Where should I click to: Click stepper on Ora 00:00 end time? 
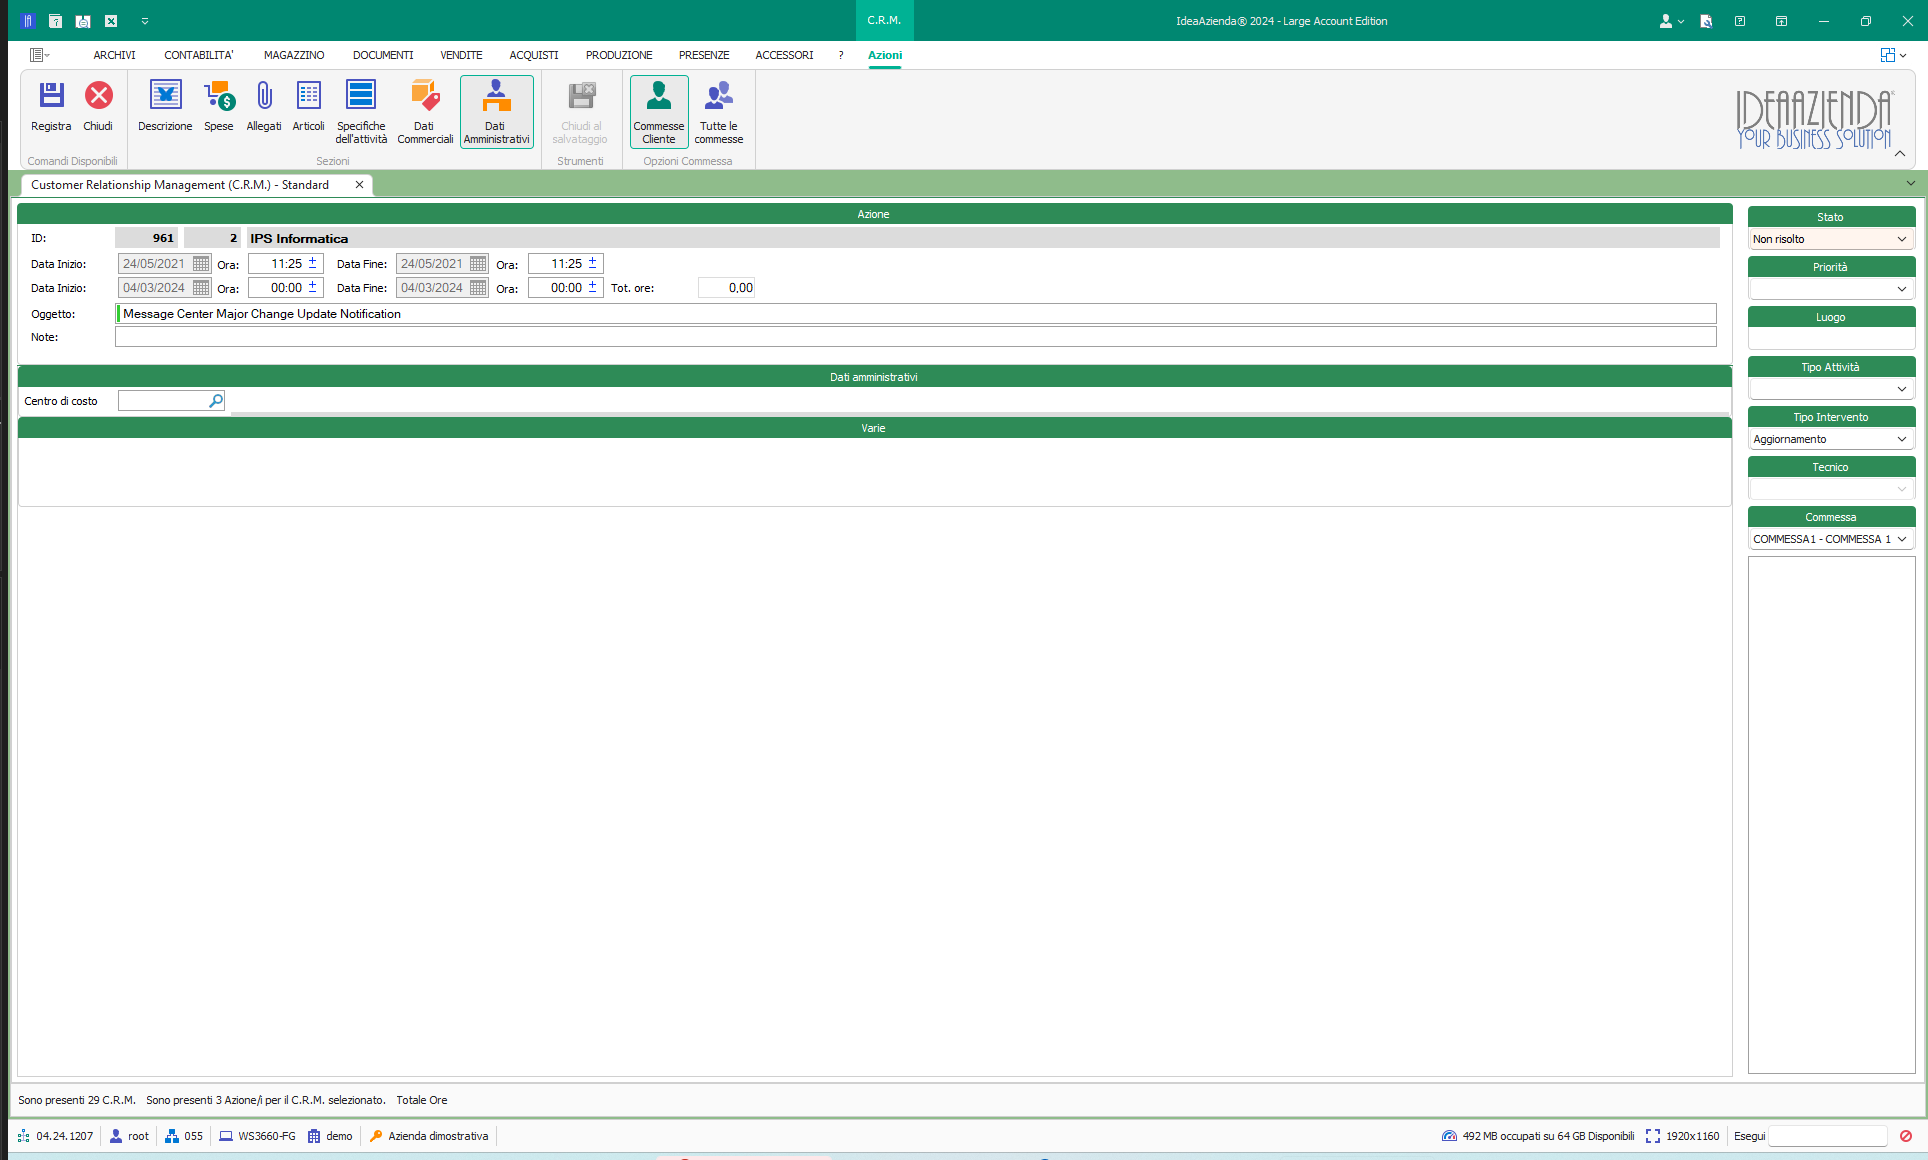(x=593, y=287)
